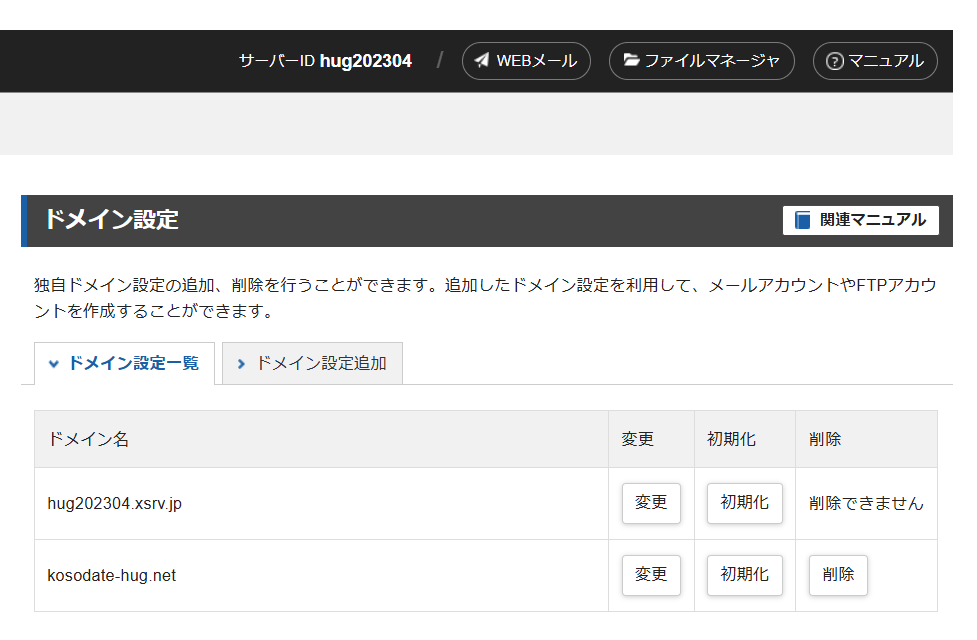
Task: Click the question mark マニュアル icon
Action: click(834, 61)
